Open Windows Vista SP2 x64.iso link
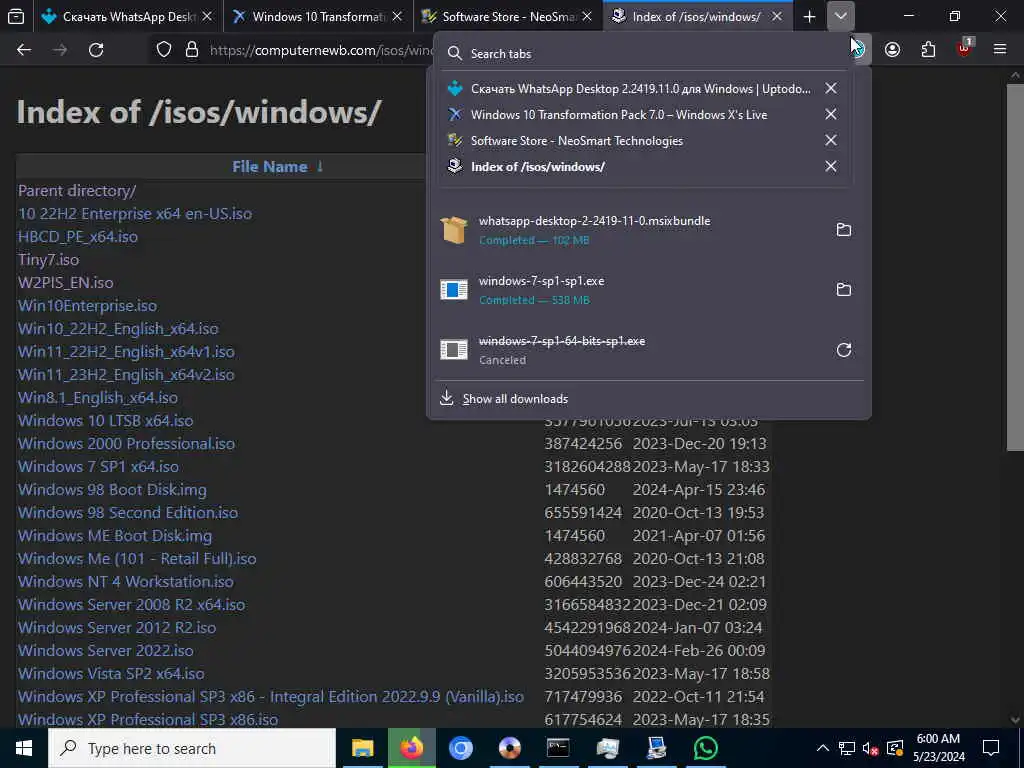This screenshot has height=768, width=1024. tap(111, 673)
